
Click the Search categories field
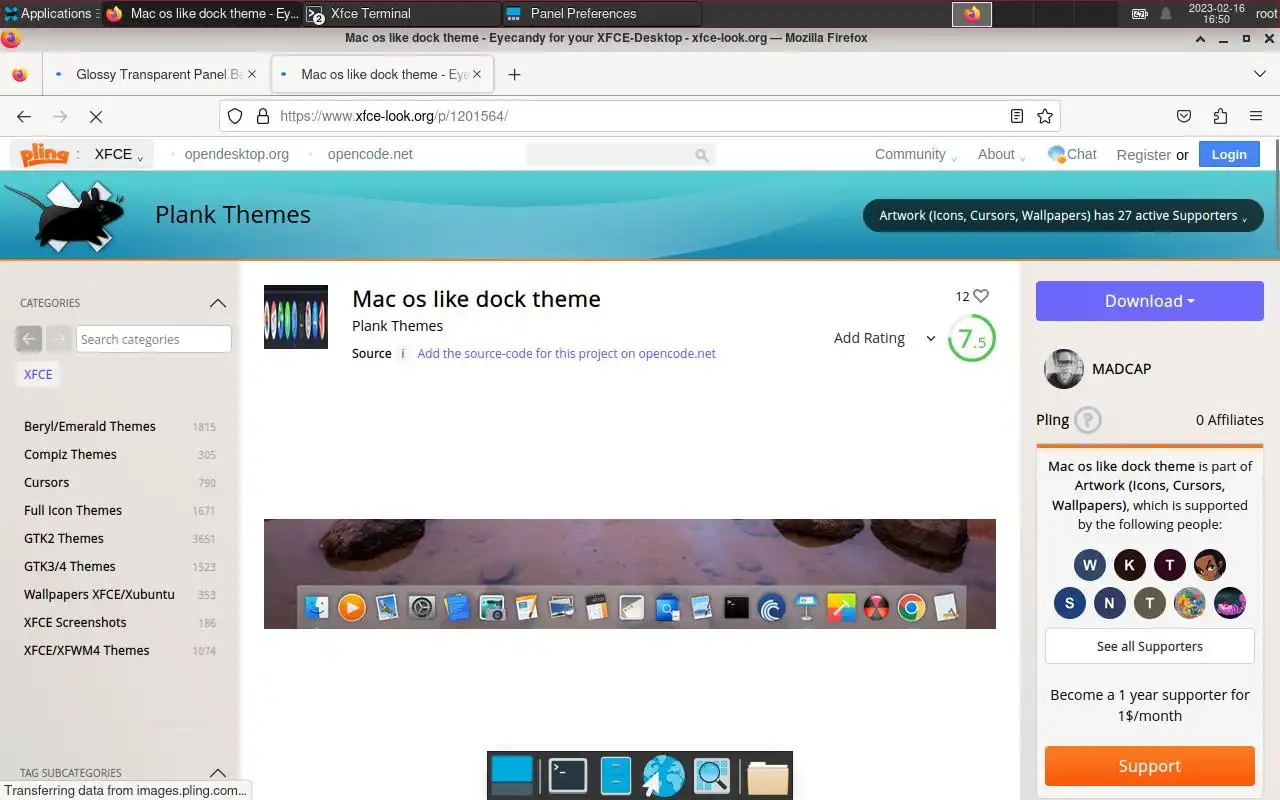(154, 339)
